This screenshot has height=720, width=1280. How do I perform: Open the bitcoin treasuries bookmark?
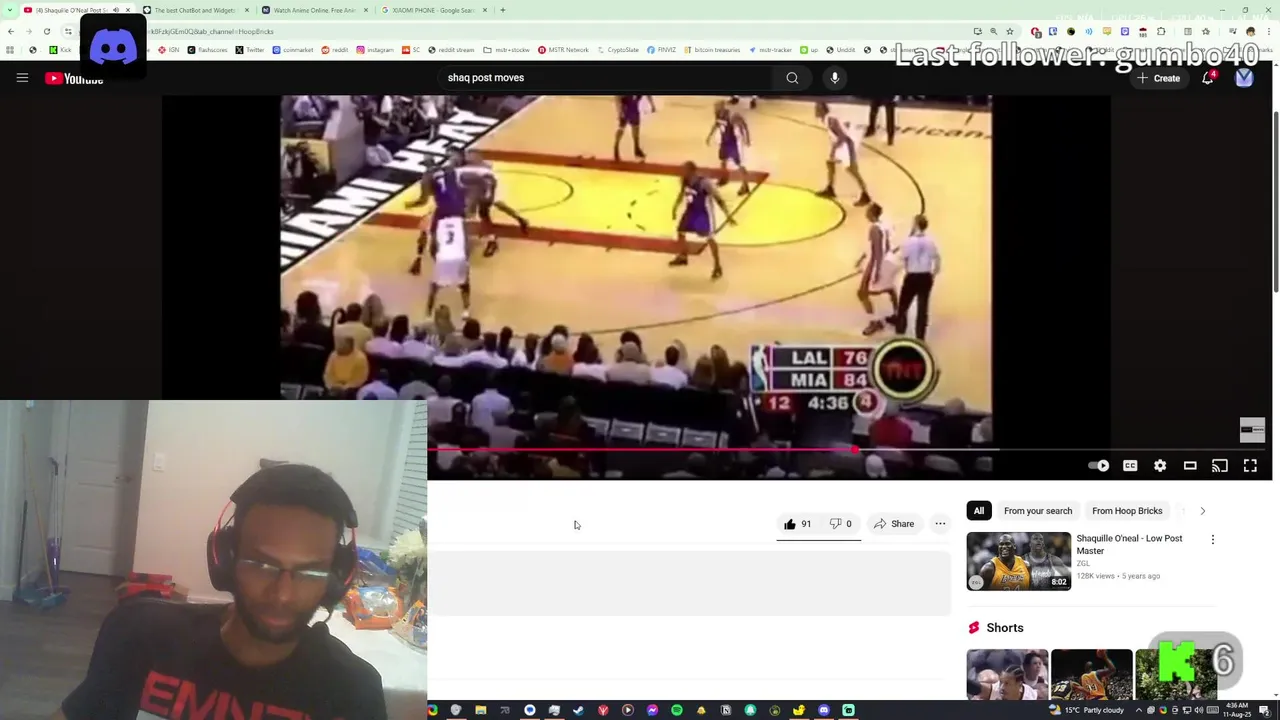712,50
